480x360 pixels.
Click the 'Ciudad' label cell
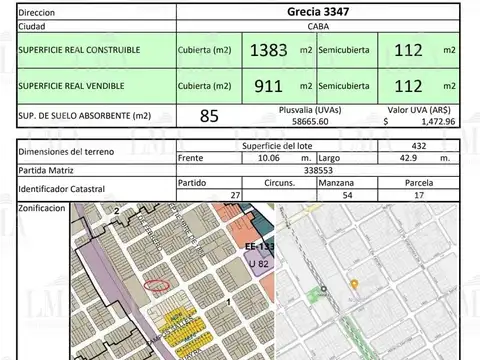pyautogui.click(x=96, y=26)
